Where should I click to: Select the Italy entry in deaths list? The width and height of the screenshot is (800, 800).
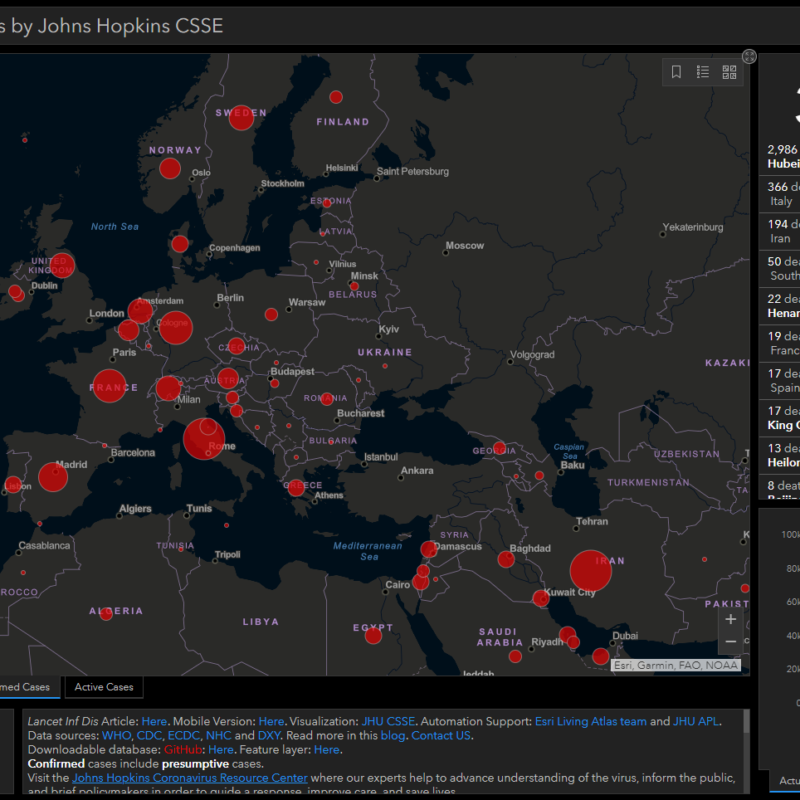780,193
